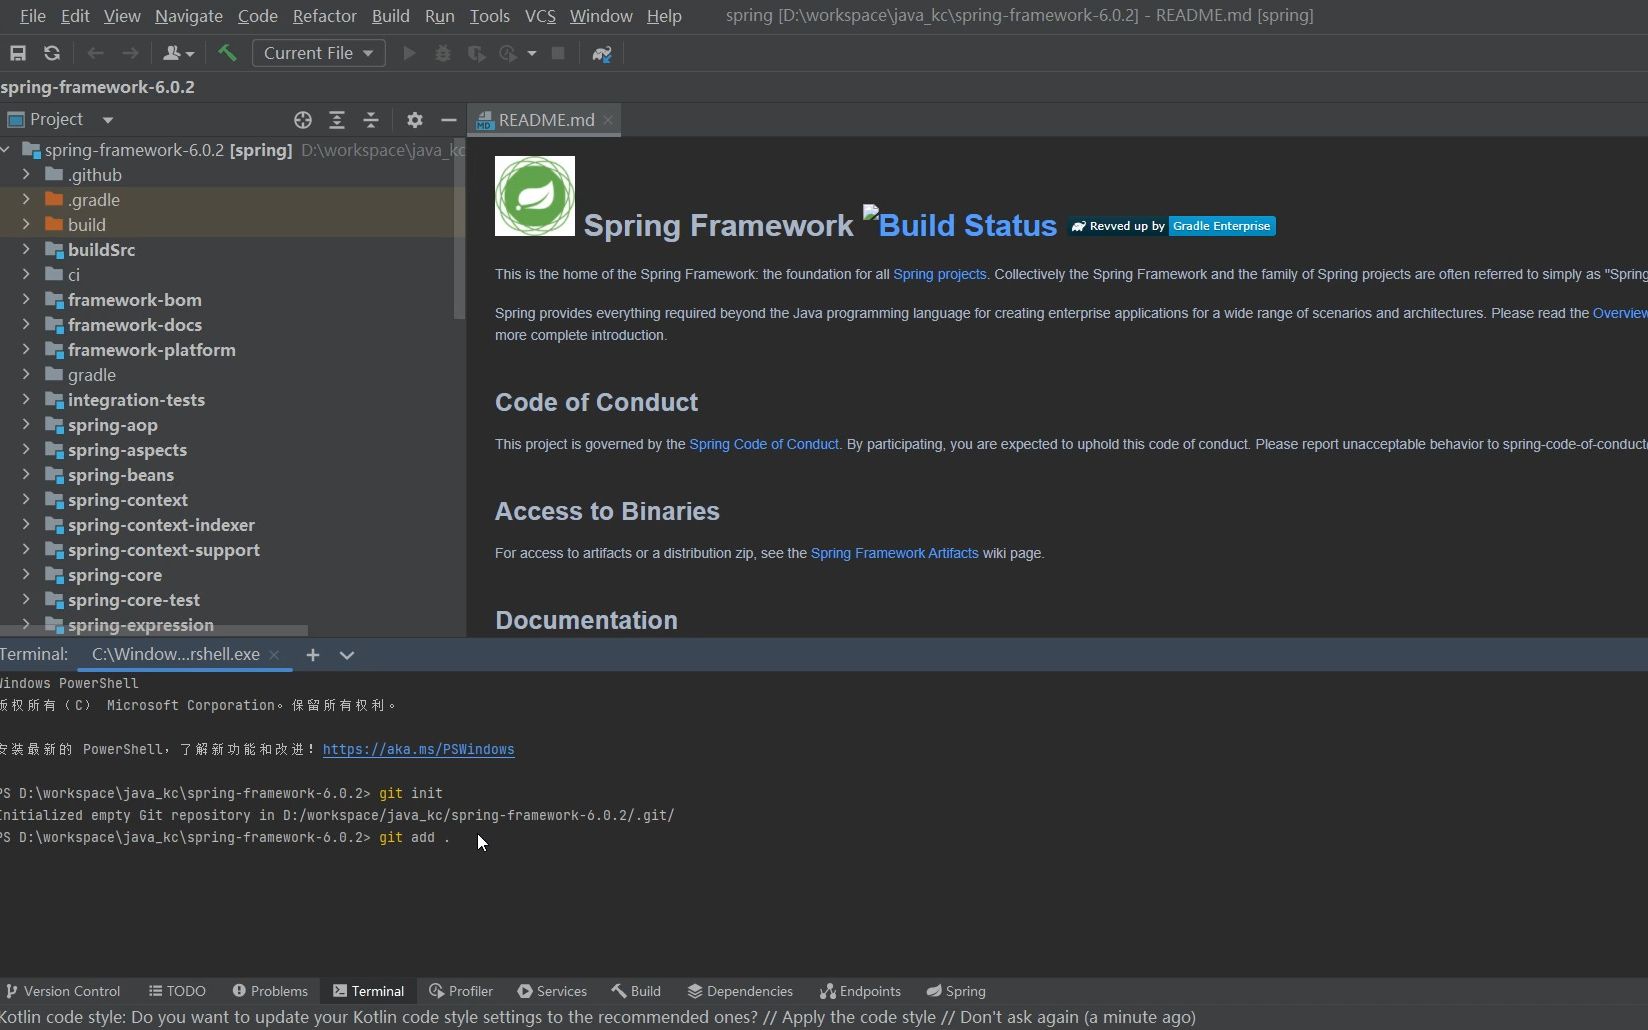1648x1030 pixels.
Task: Open the Version Control tool window
Action: coord(63,991)
